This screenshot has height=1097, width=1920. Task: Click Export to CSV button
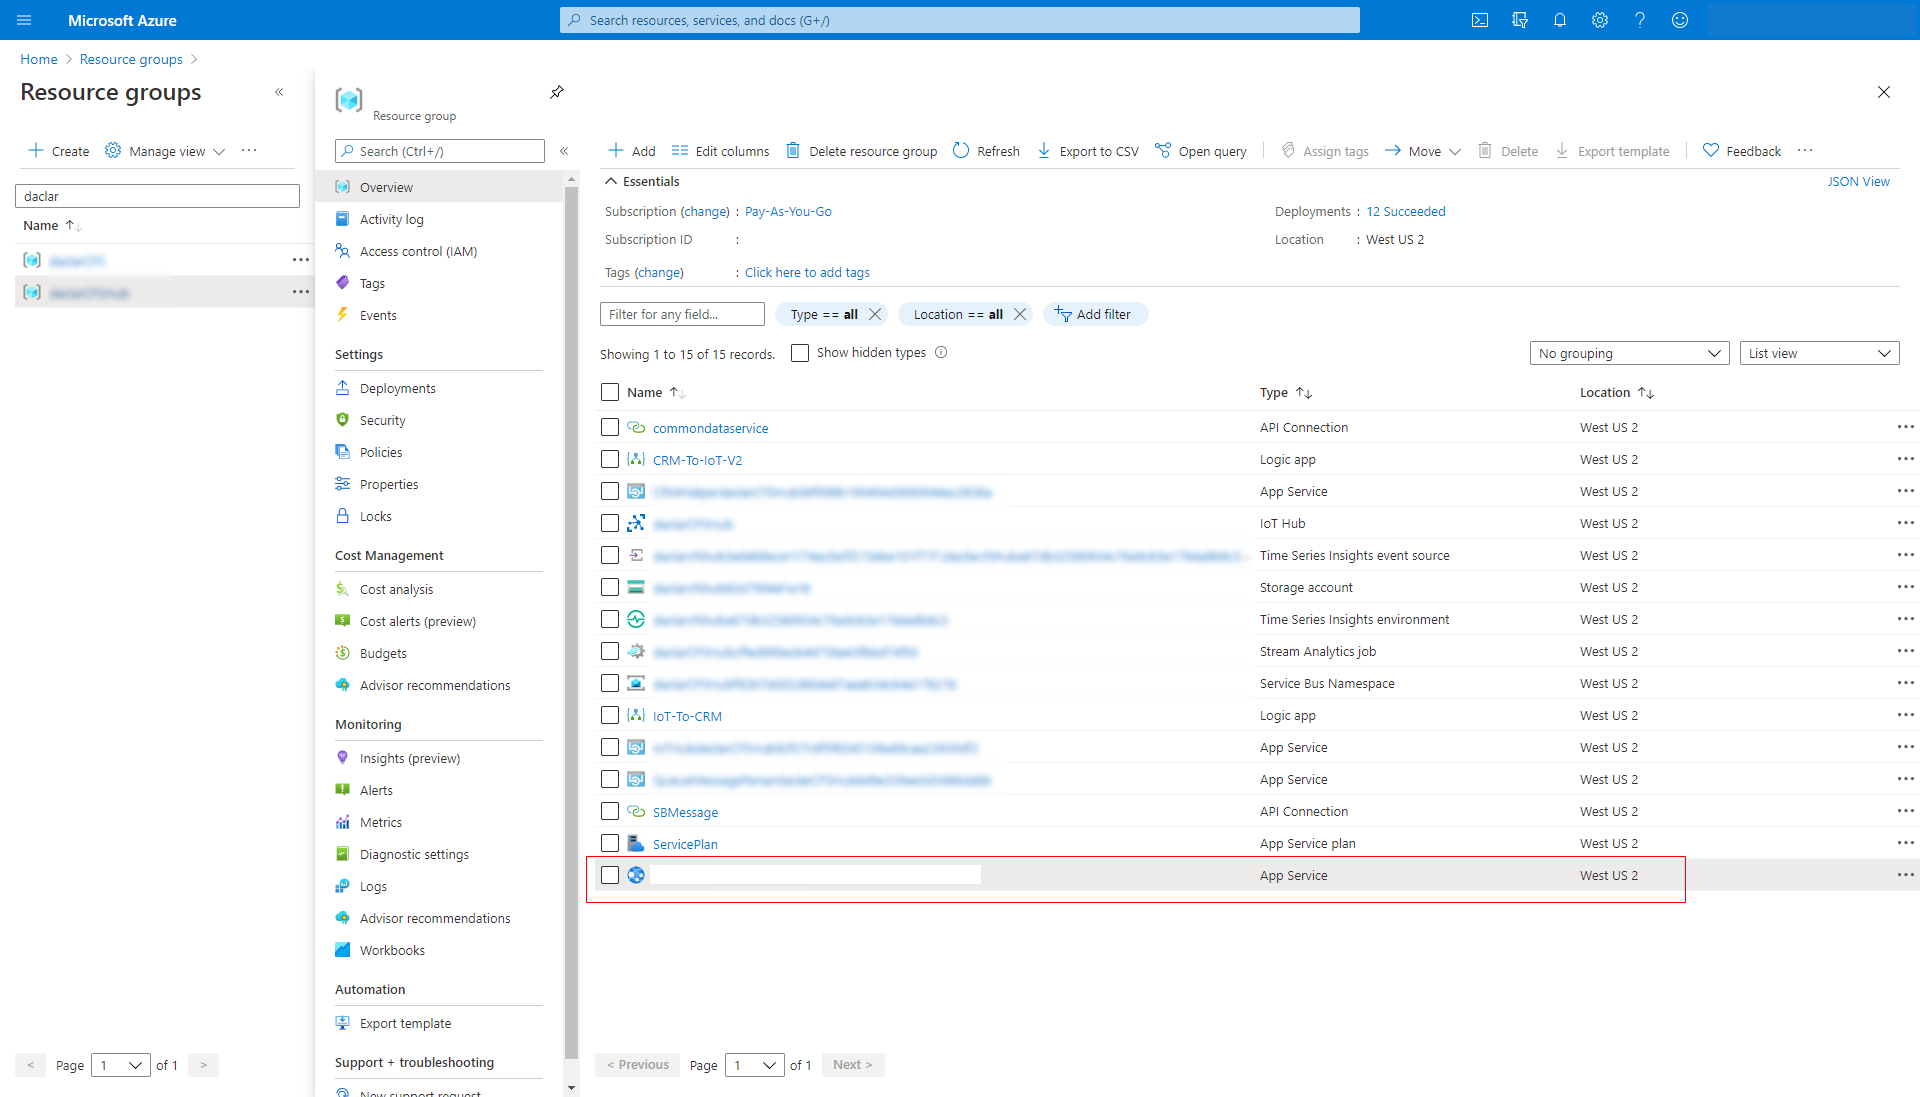pyautogui.click(x=1089, y=150)
